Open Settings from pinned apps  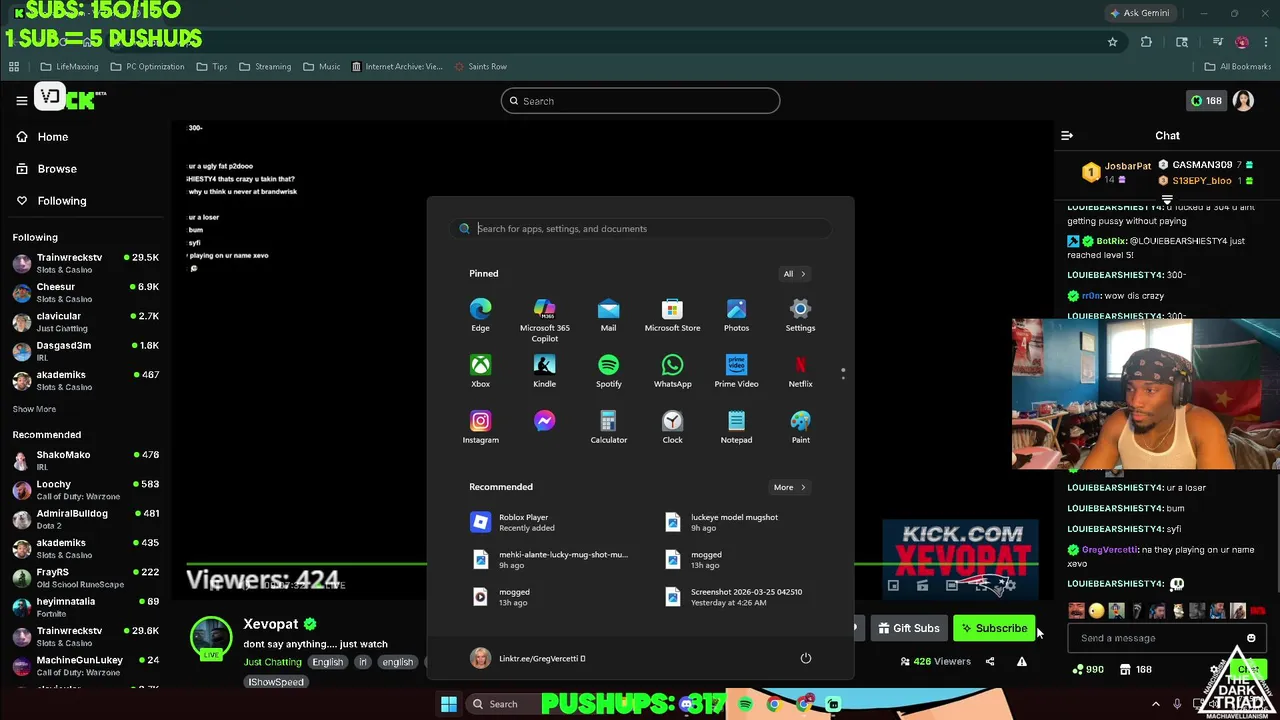coord(800,314)
